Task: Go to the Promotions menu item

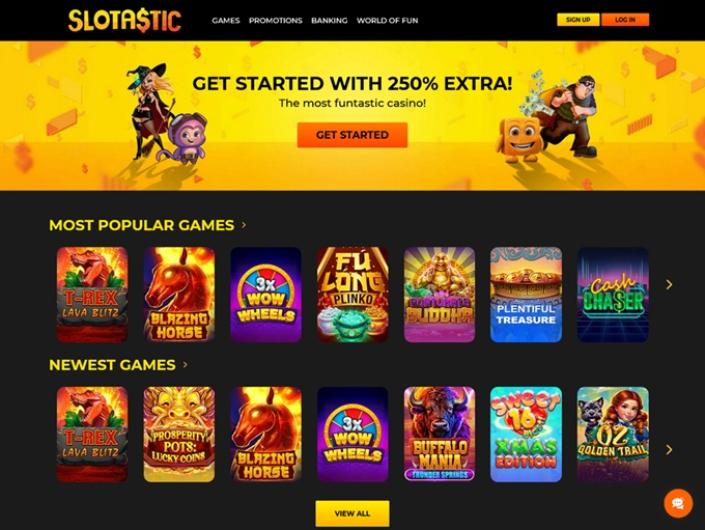Action: tap(275, 21)
